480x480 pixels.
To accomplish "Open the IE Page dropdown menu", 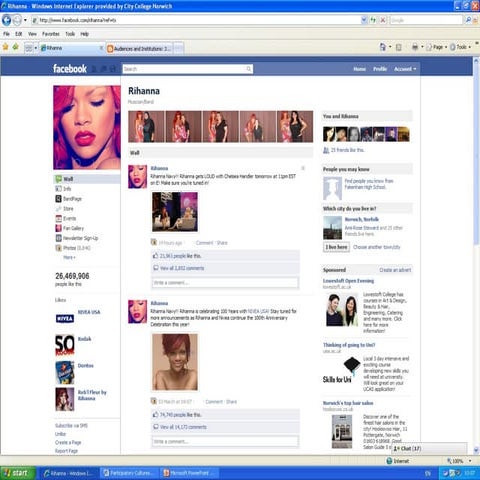I will click(x=437, y=47).
